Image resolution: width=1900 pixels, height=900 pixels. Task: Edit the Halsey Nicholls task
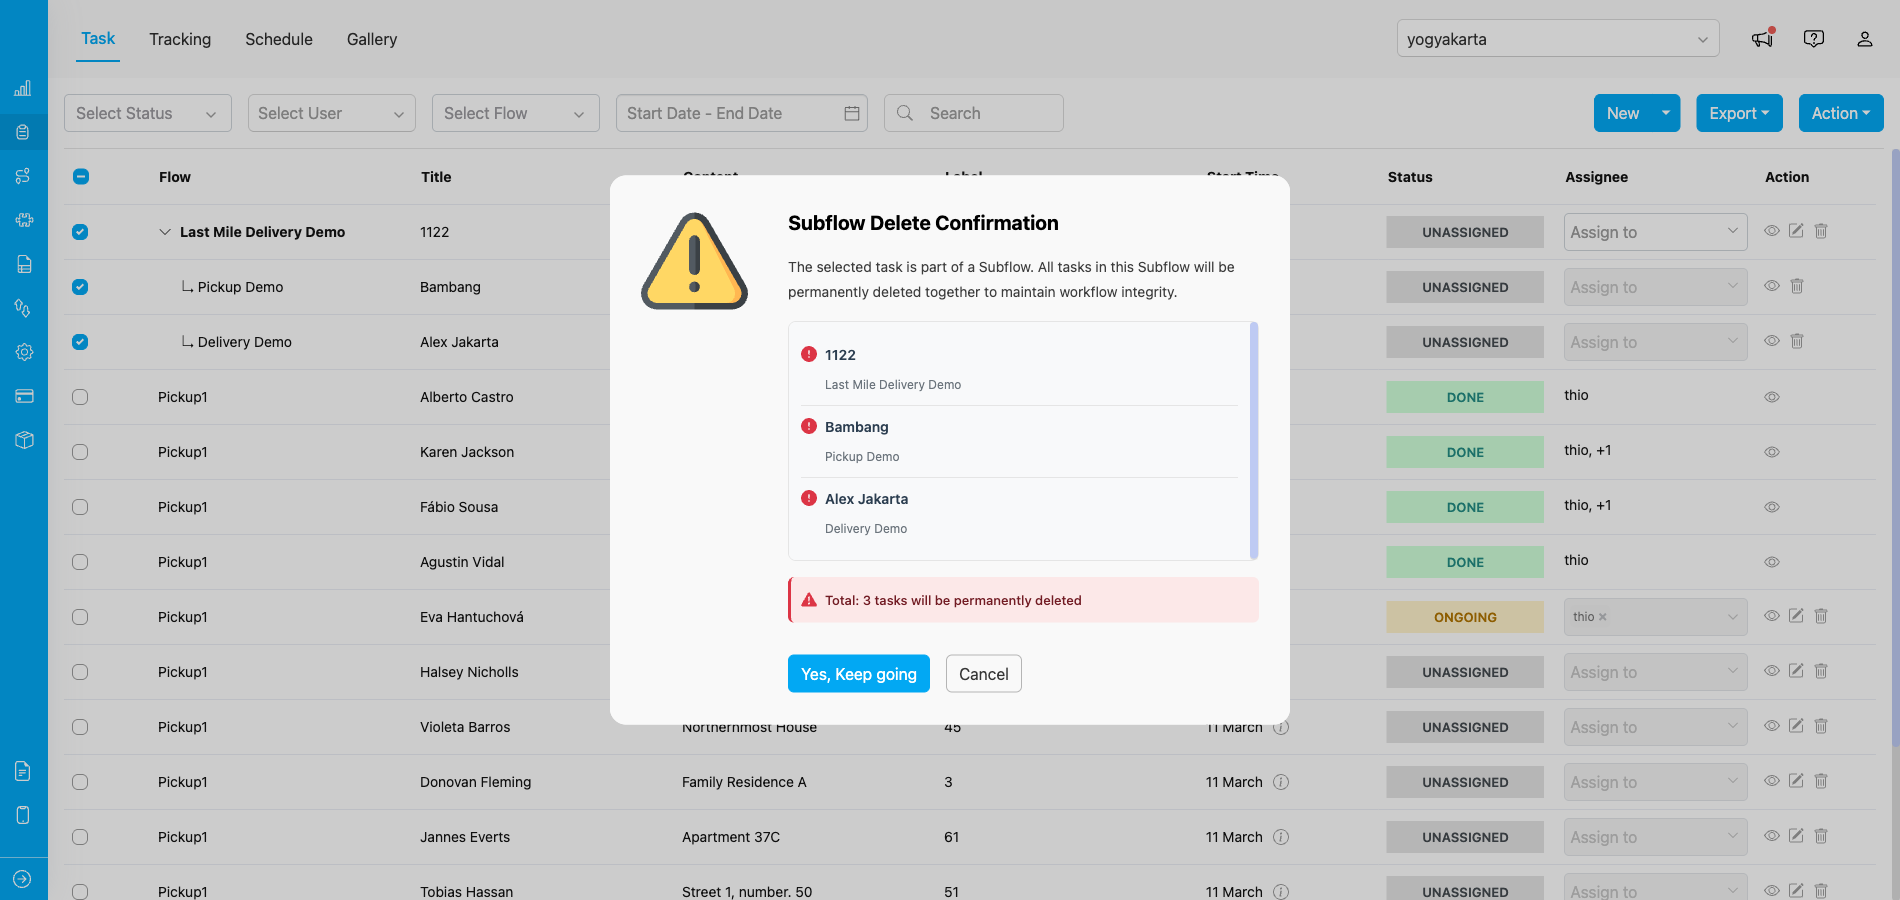(1796, 671)
